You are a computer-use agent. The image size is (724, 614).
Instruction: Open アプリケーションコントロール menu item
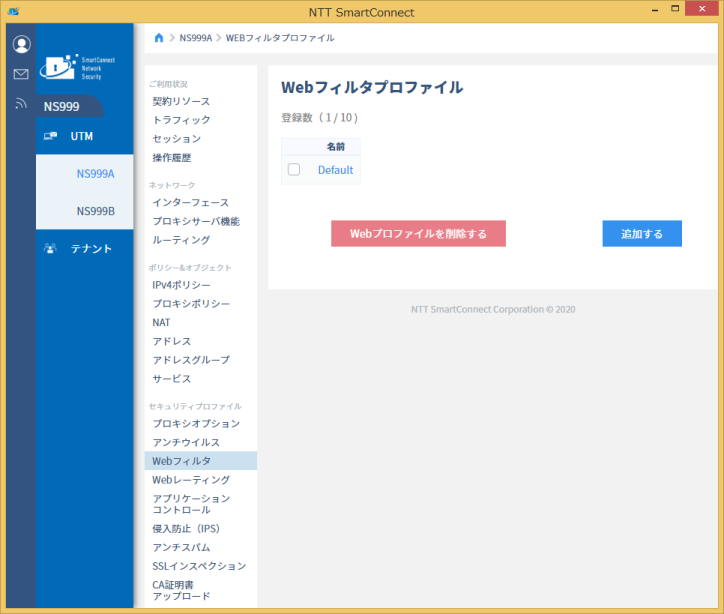[191, 504]
